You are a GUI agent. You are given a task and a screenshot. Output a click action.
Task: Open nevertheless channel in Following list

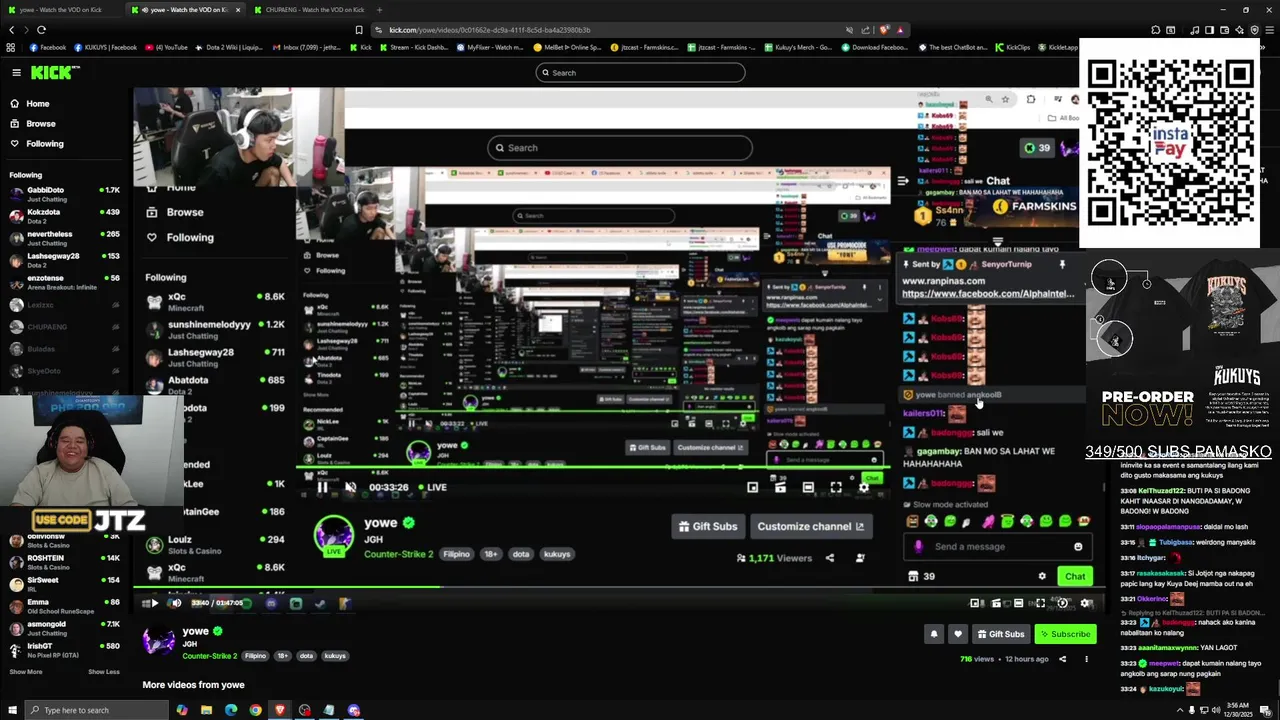coord(64,238)
